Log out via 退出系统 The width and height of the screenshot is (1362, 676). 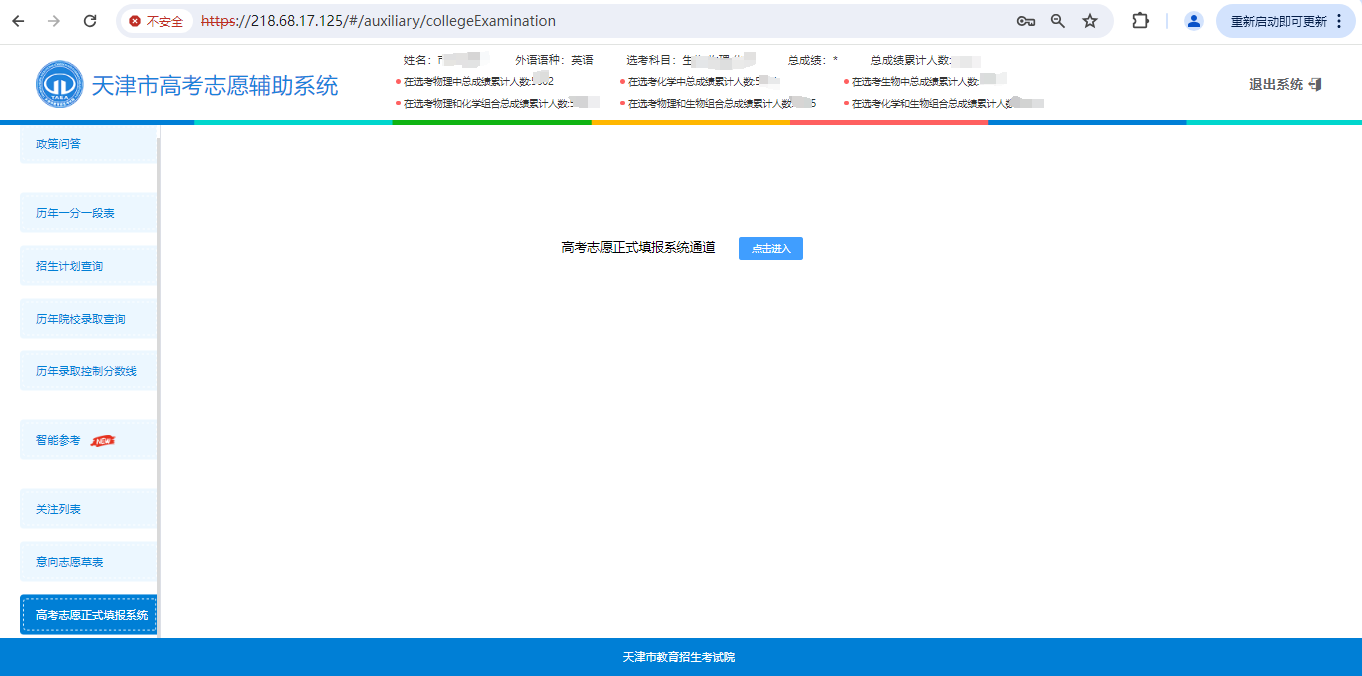point(1286,85)
